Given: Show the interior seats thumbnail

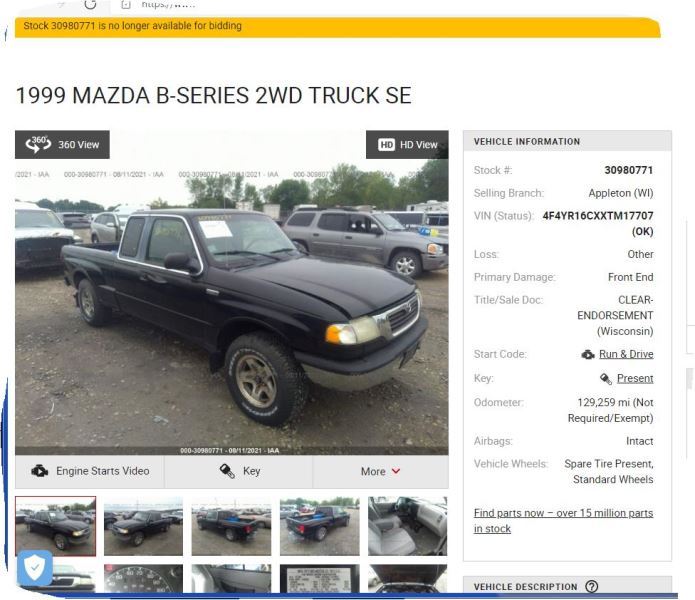Looking at the screenshot, I should click(x=407, y=526).
